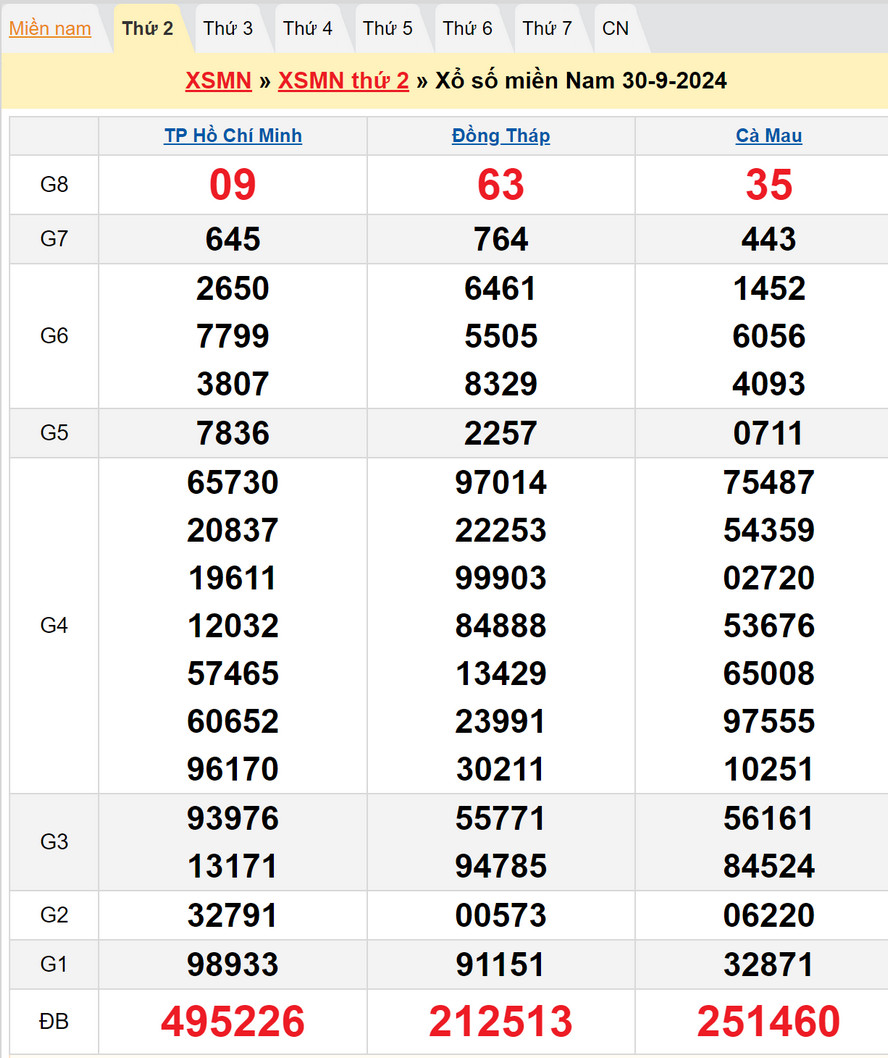Viewport: 888px width, 1058px height.
Task: Open the Đồng Tháp column link
Action: (501, 136)
